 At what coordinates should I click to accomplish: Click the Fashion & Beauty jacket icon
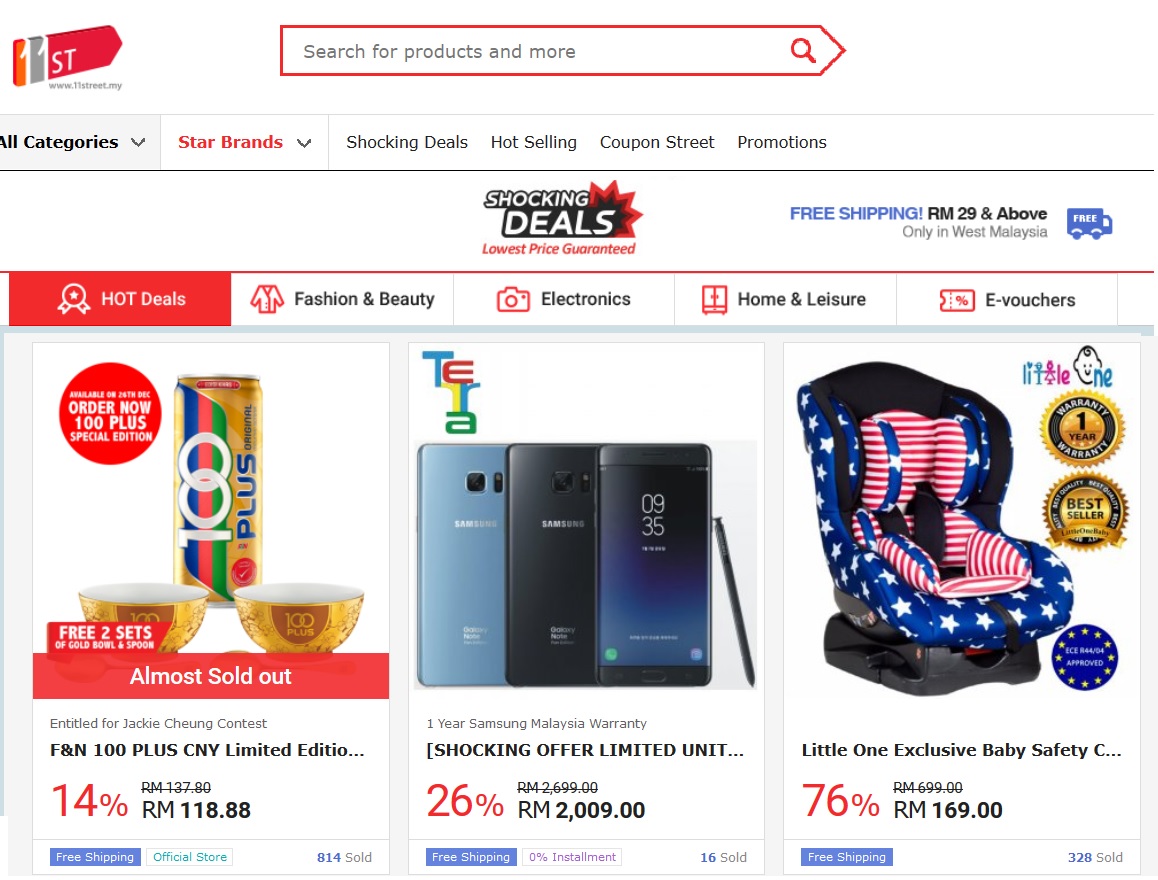pos(267,299)
